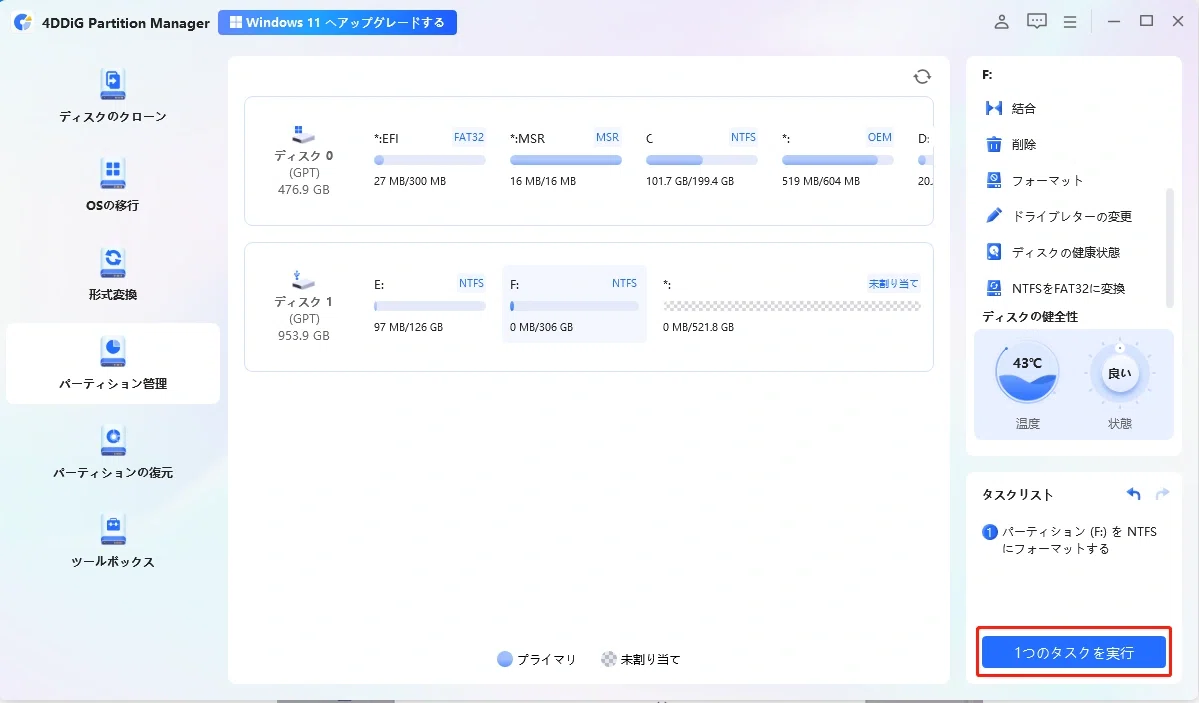The width and height of the screenshot is (1199, 703).
Task: Open the feedback chat icon
Action: [x=1036, y=22]
